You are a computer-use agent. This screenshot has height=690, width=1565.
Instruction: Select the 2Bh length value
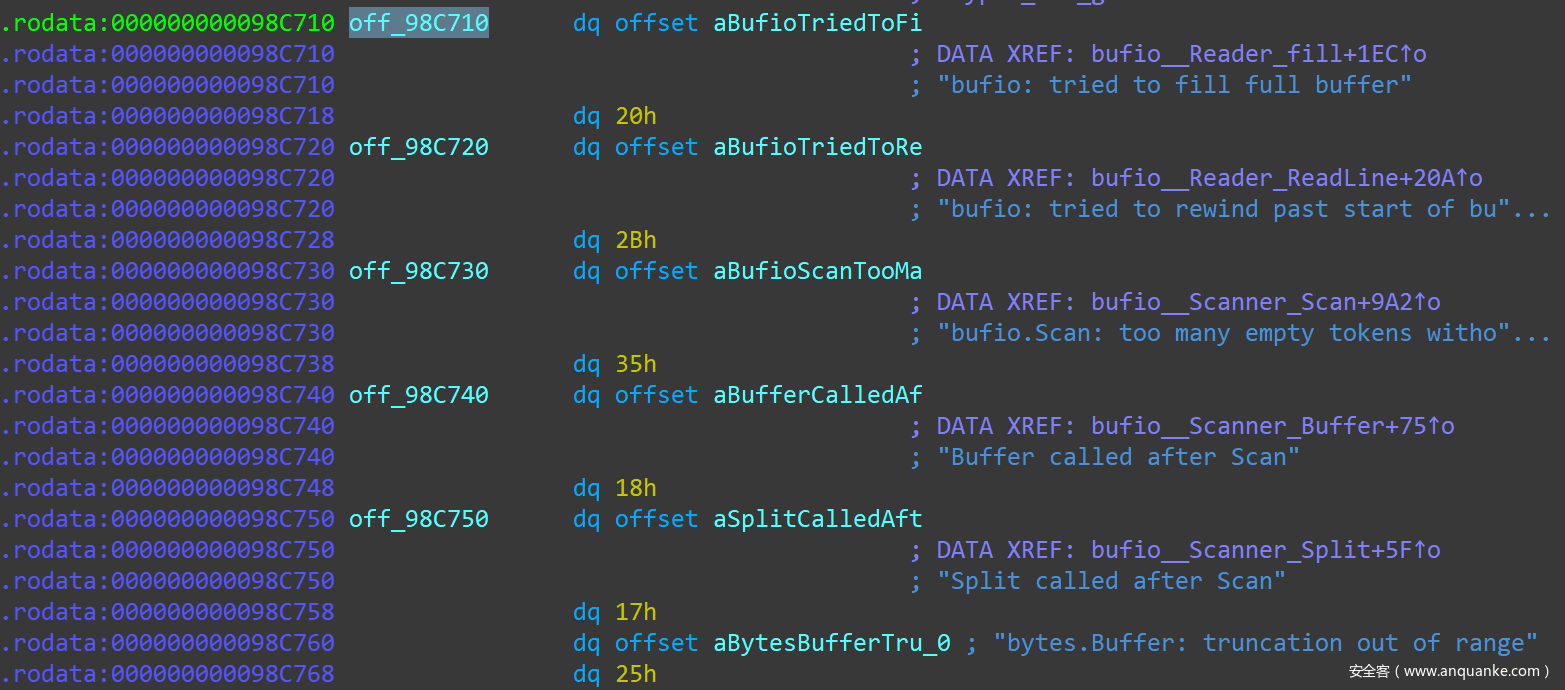pos(636,240)
